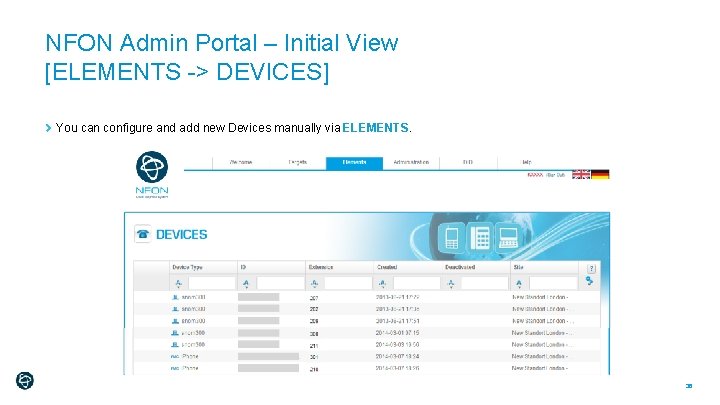
Task: Select extension value 209 in the table
Action: 314,321
